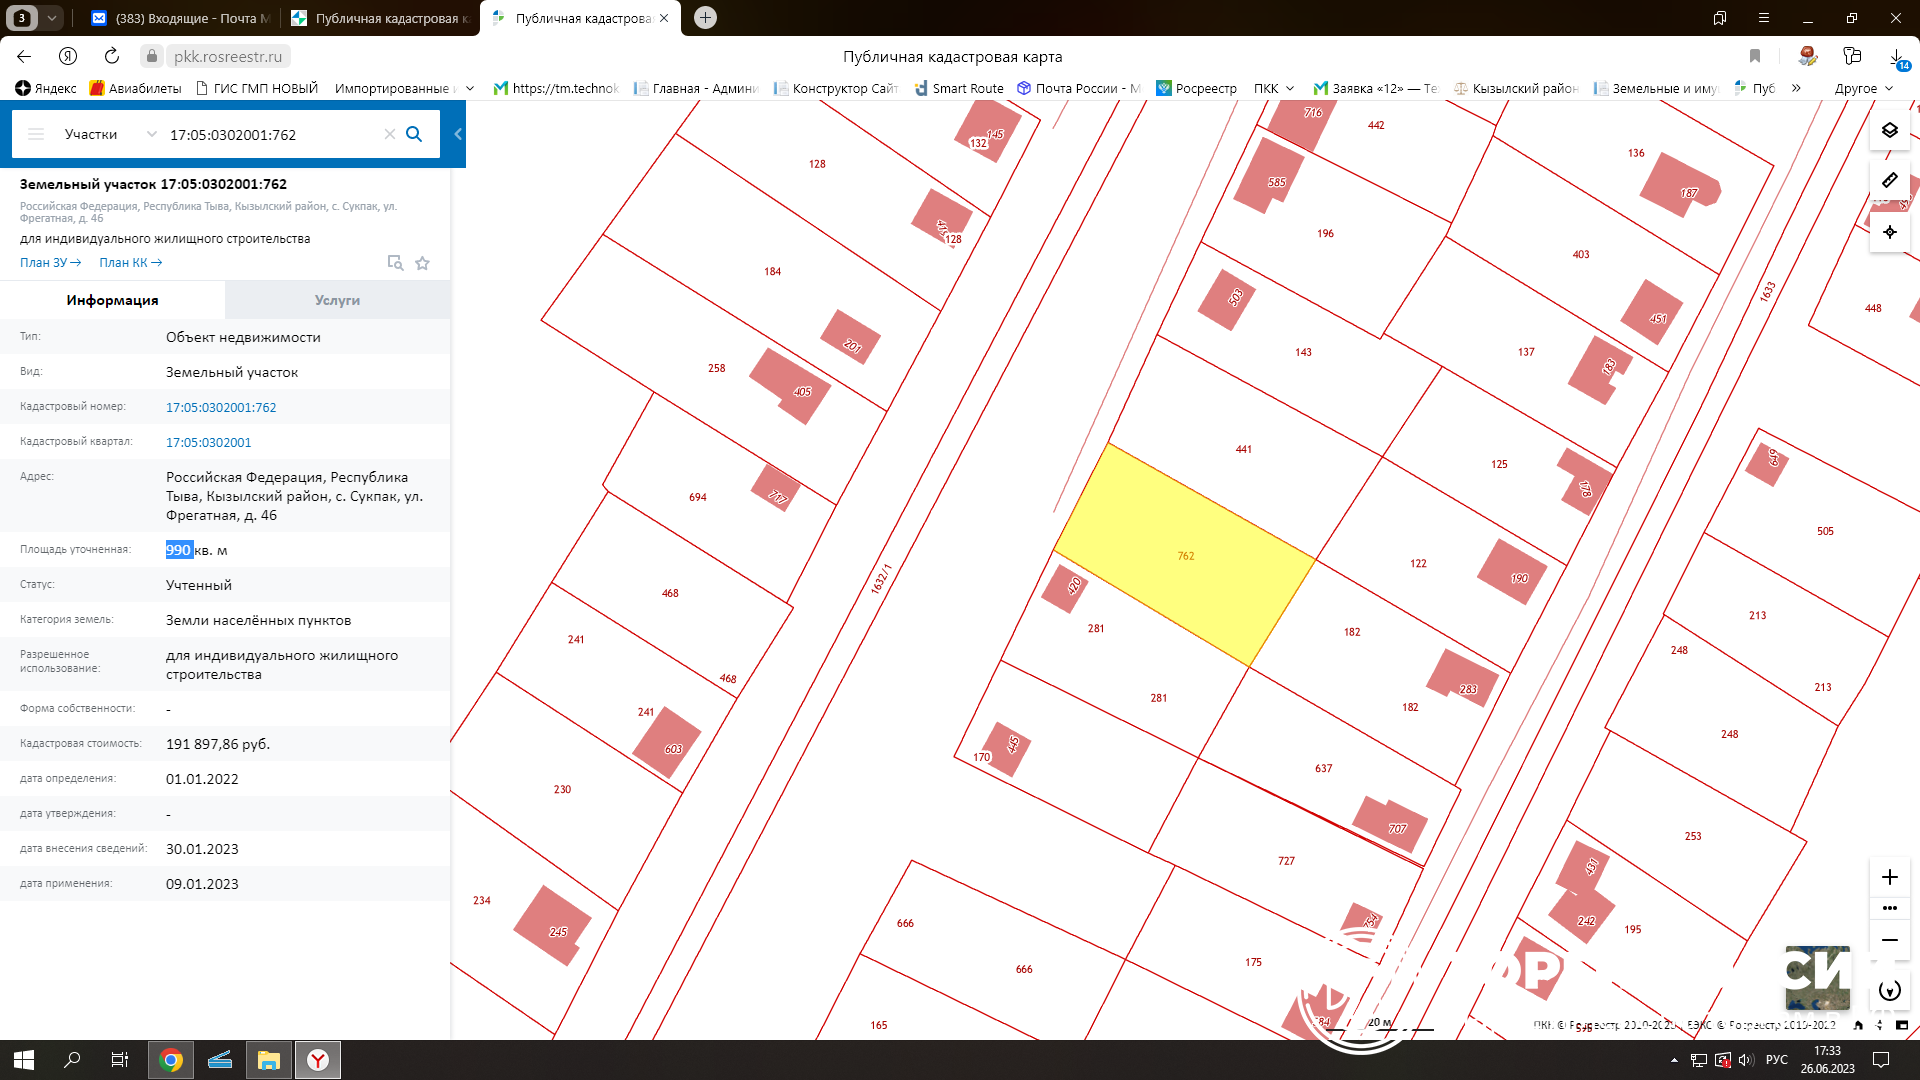Open Windows Start menu
The image size is (1920, 1080).
(x=24, y=1060)
